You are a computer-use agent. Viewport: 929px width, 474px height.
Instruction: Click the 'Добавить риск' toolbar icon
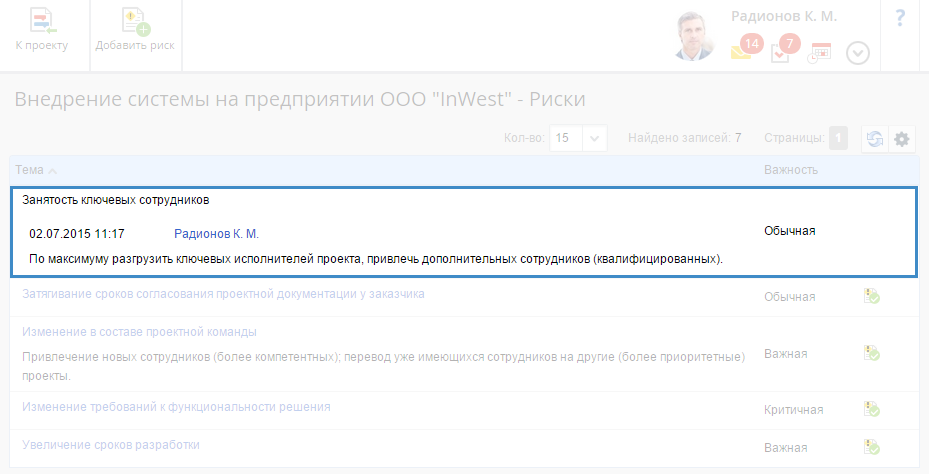point(134,22)
